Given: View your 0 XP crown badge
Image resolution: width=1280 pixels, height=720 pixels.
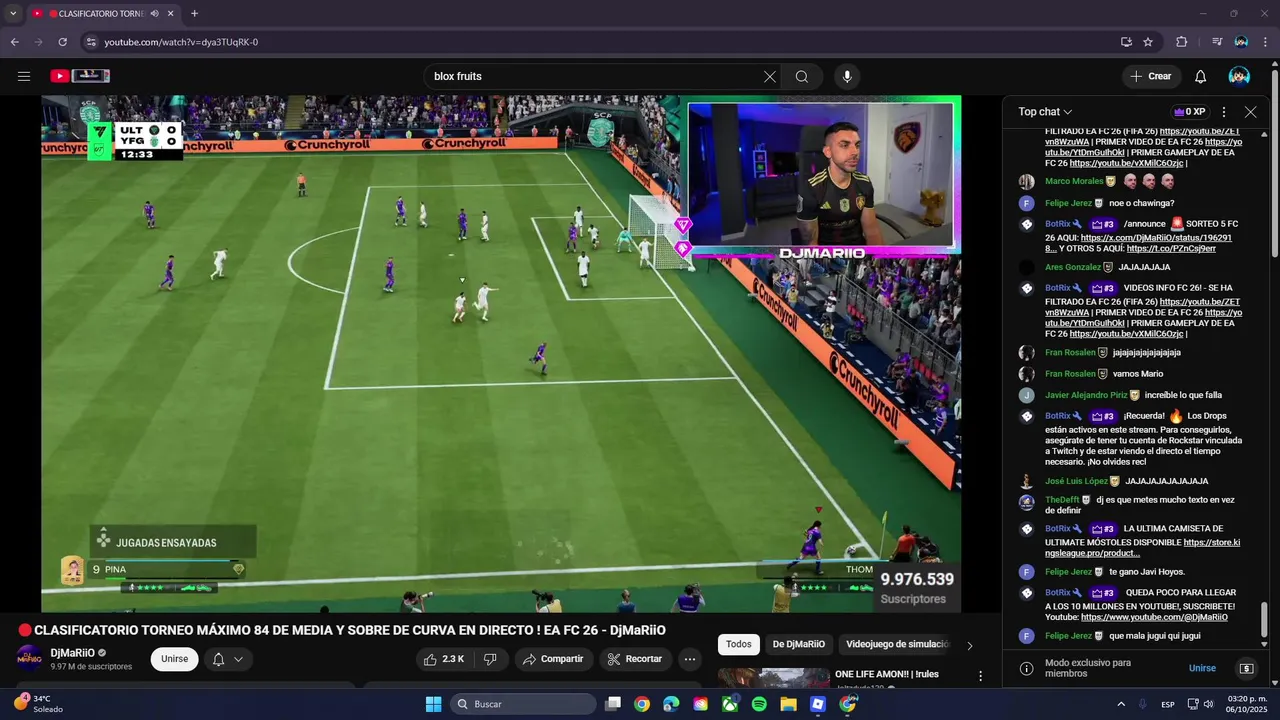Looking at the screenshot, I should (x=1189, y=112).
